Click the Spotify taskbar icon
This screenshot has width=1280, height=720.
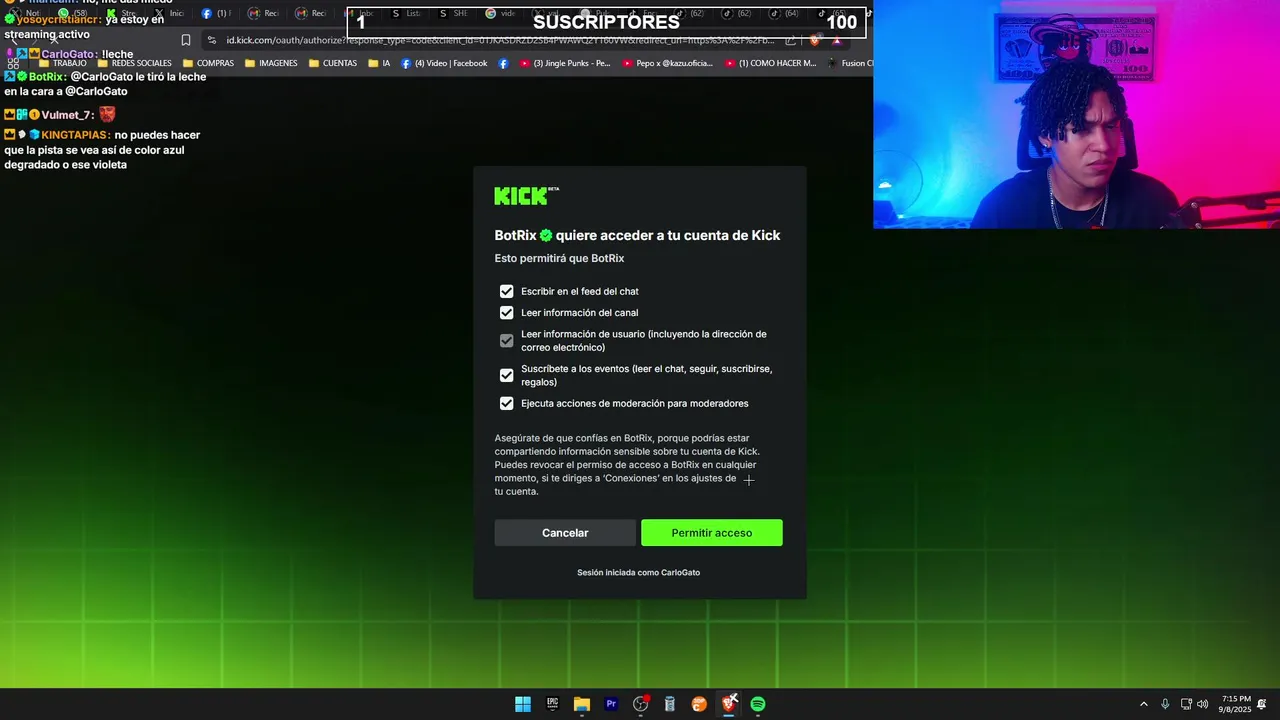758,704
